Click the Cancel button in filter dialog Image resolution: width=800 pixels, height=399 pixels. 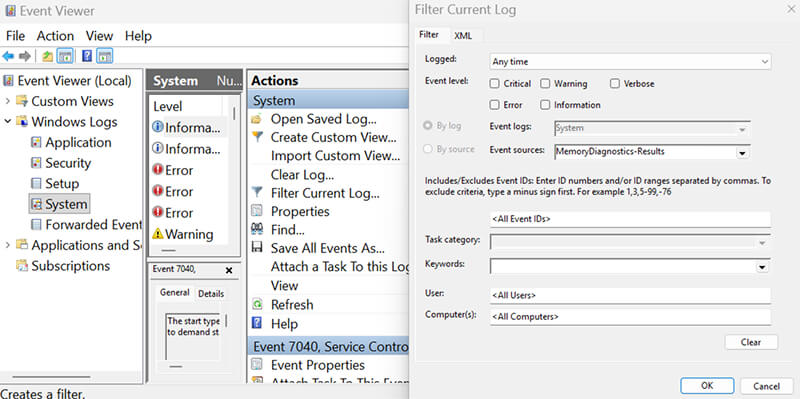(766, 386)
